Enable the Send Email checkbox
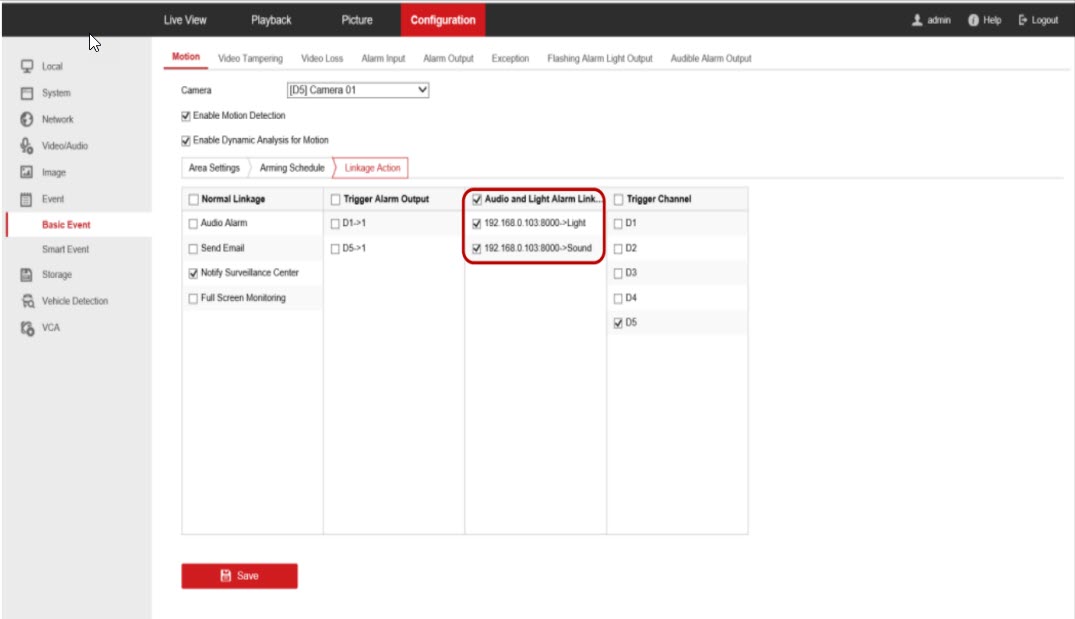 (x=193, y=248)
